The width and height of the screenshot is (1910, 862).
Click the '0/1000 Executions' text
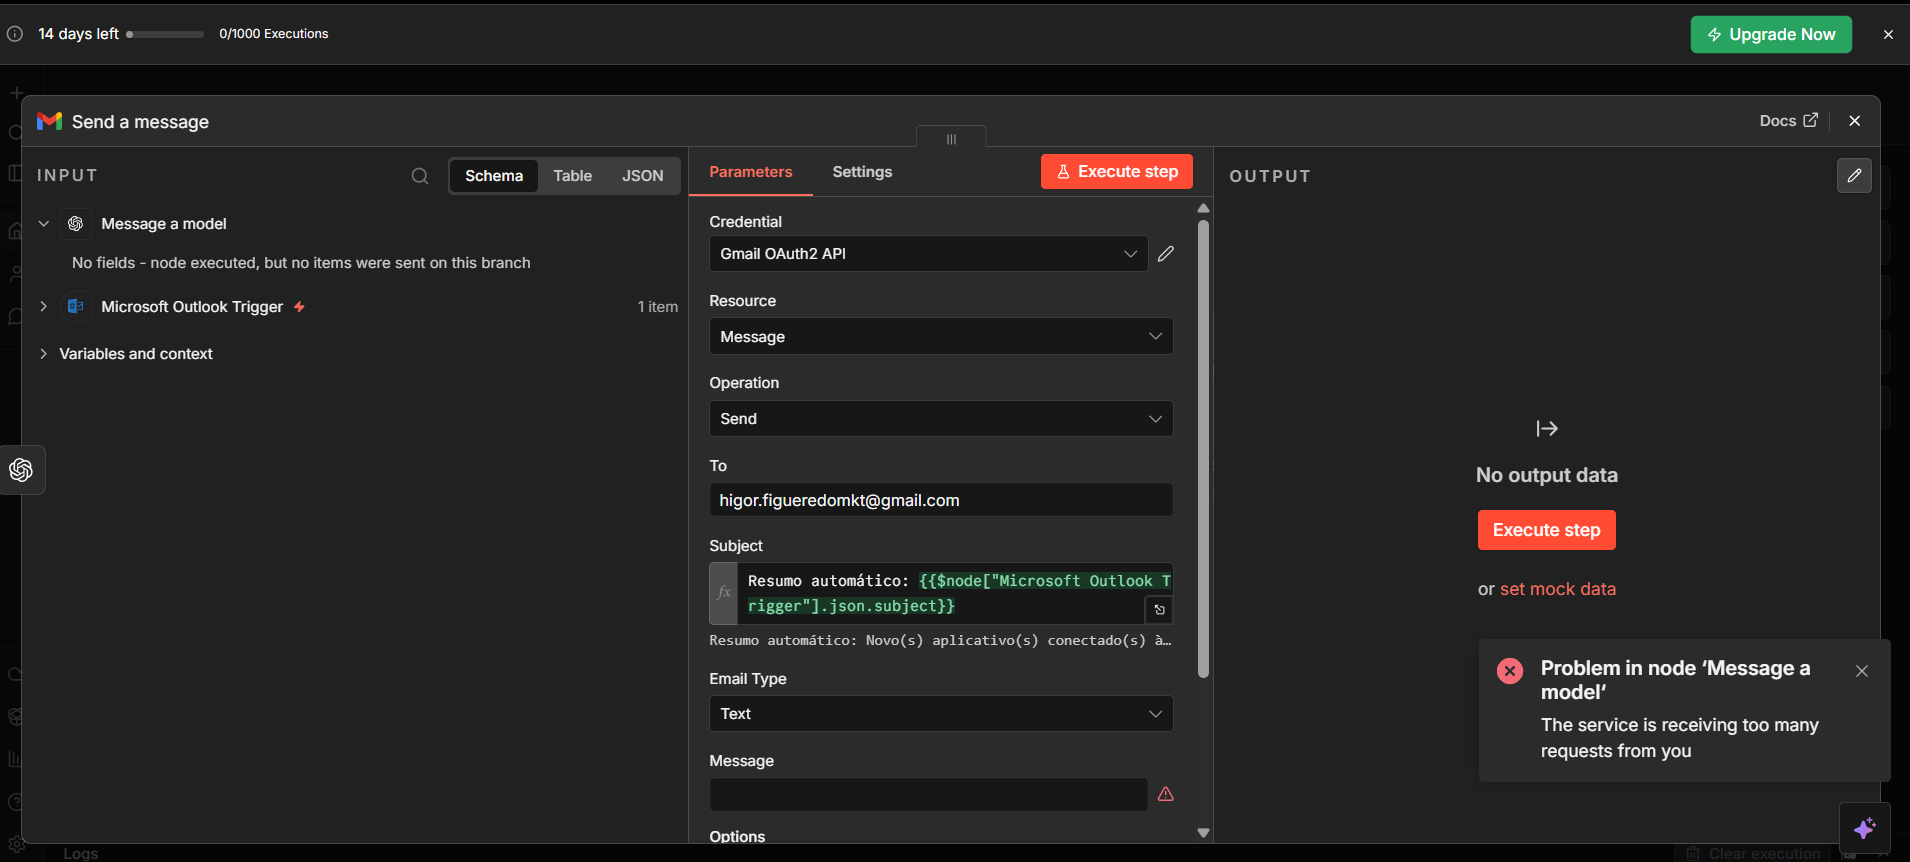point(274,34)
